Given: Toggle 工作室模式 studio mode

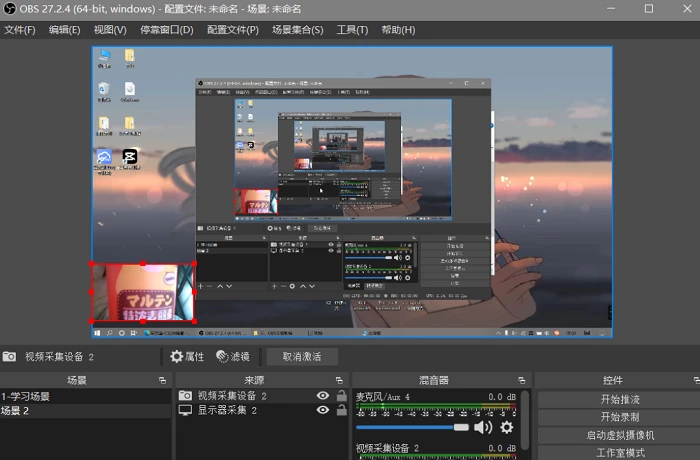Looking at the screenshot, I should [620, 452].
